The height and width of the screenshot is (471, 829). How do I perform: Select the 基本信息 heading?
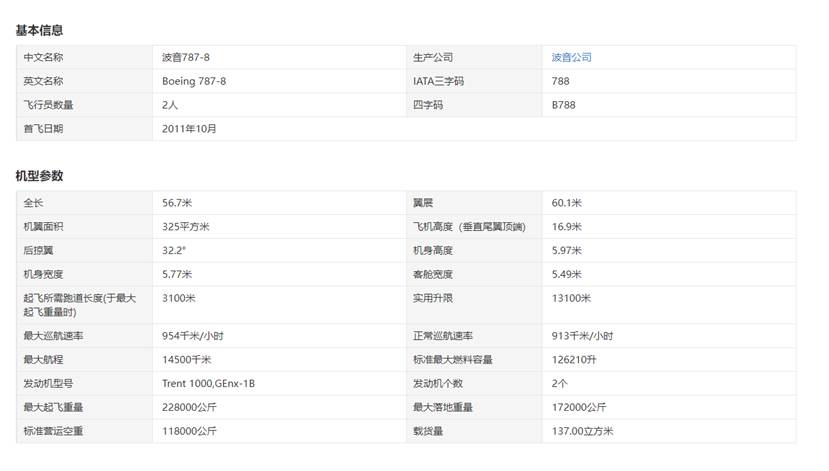coord(39,30)
